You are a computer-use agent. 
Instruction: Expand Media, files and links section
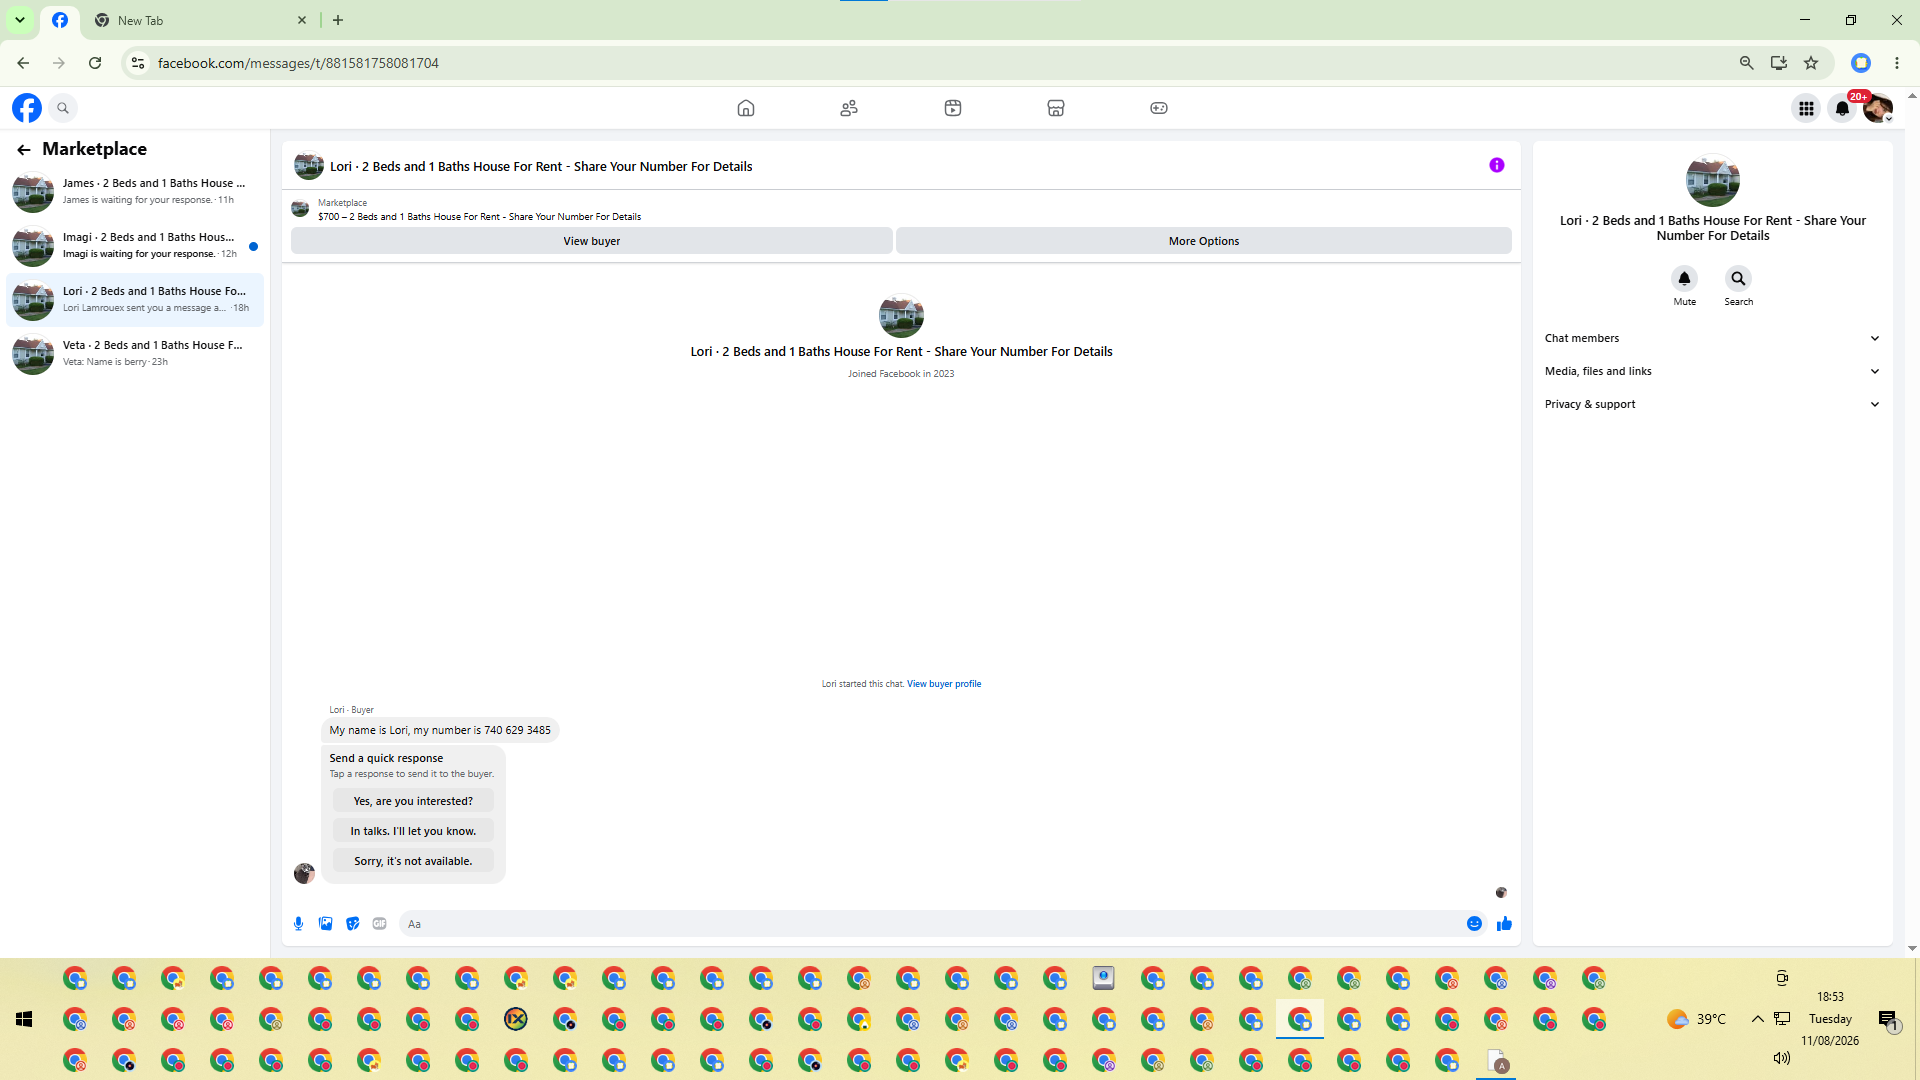pyautogui.click(x=1712, y=372)
